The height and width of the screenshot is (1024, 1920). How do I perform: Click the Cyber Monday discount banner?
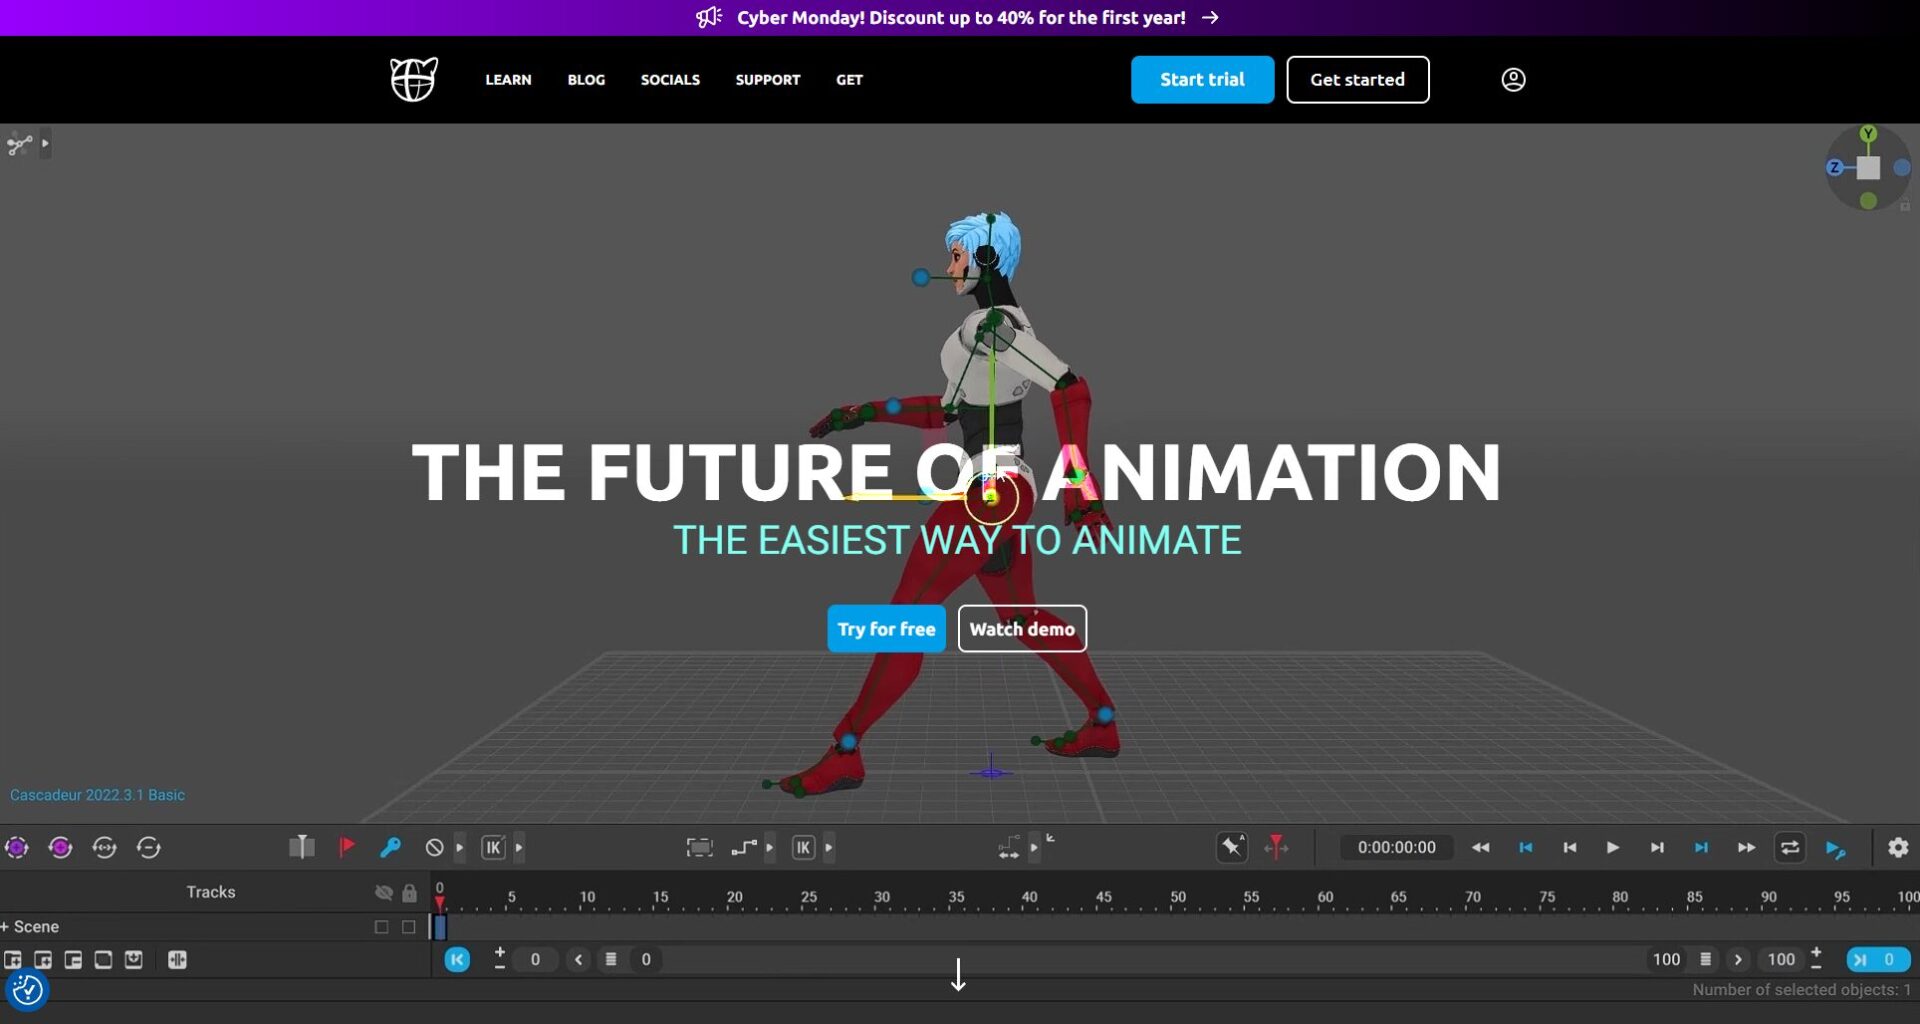point(960,18)
